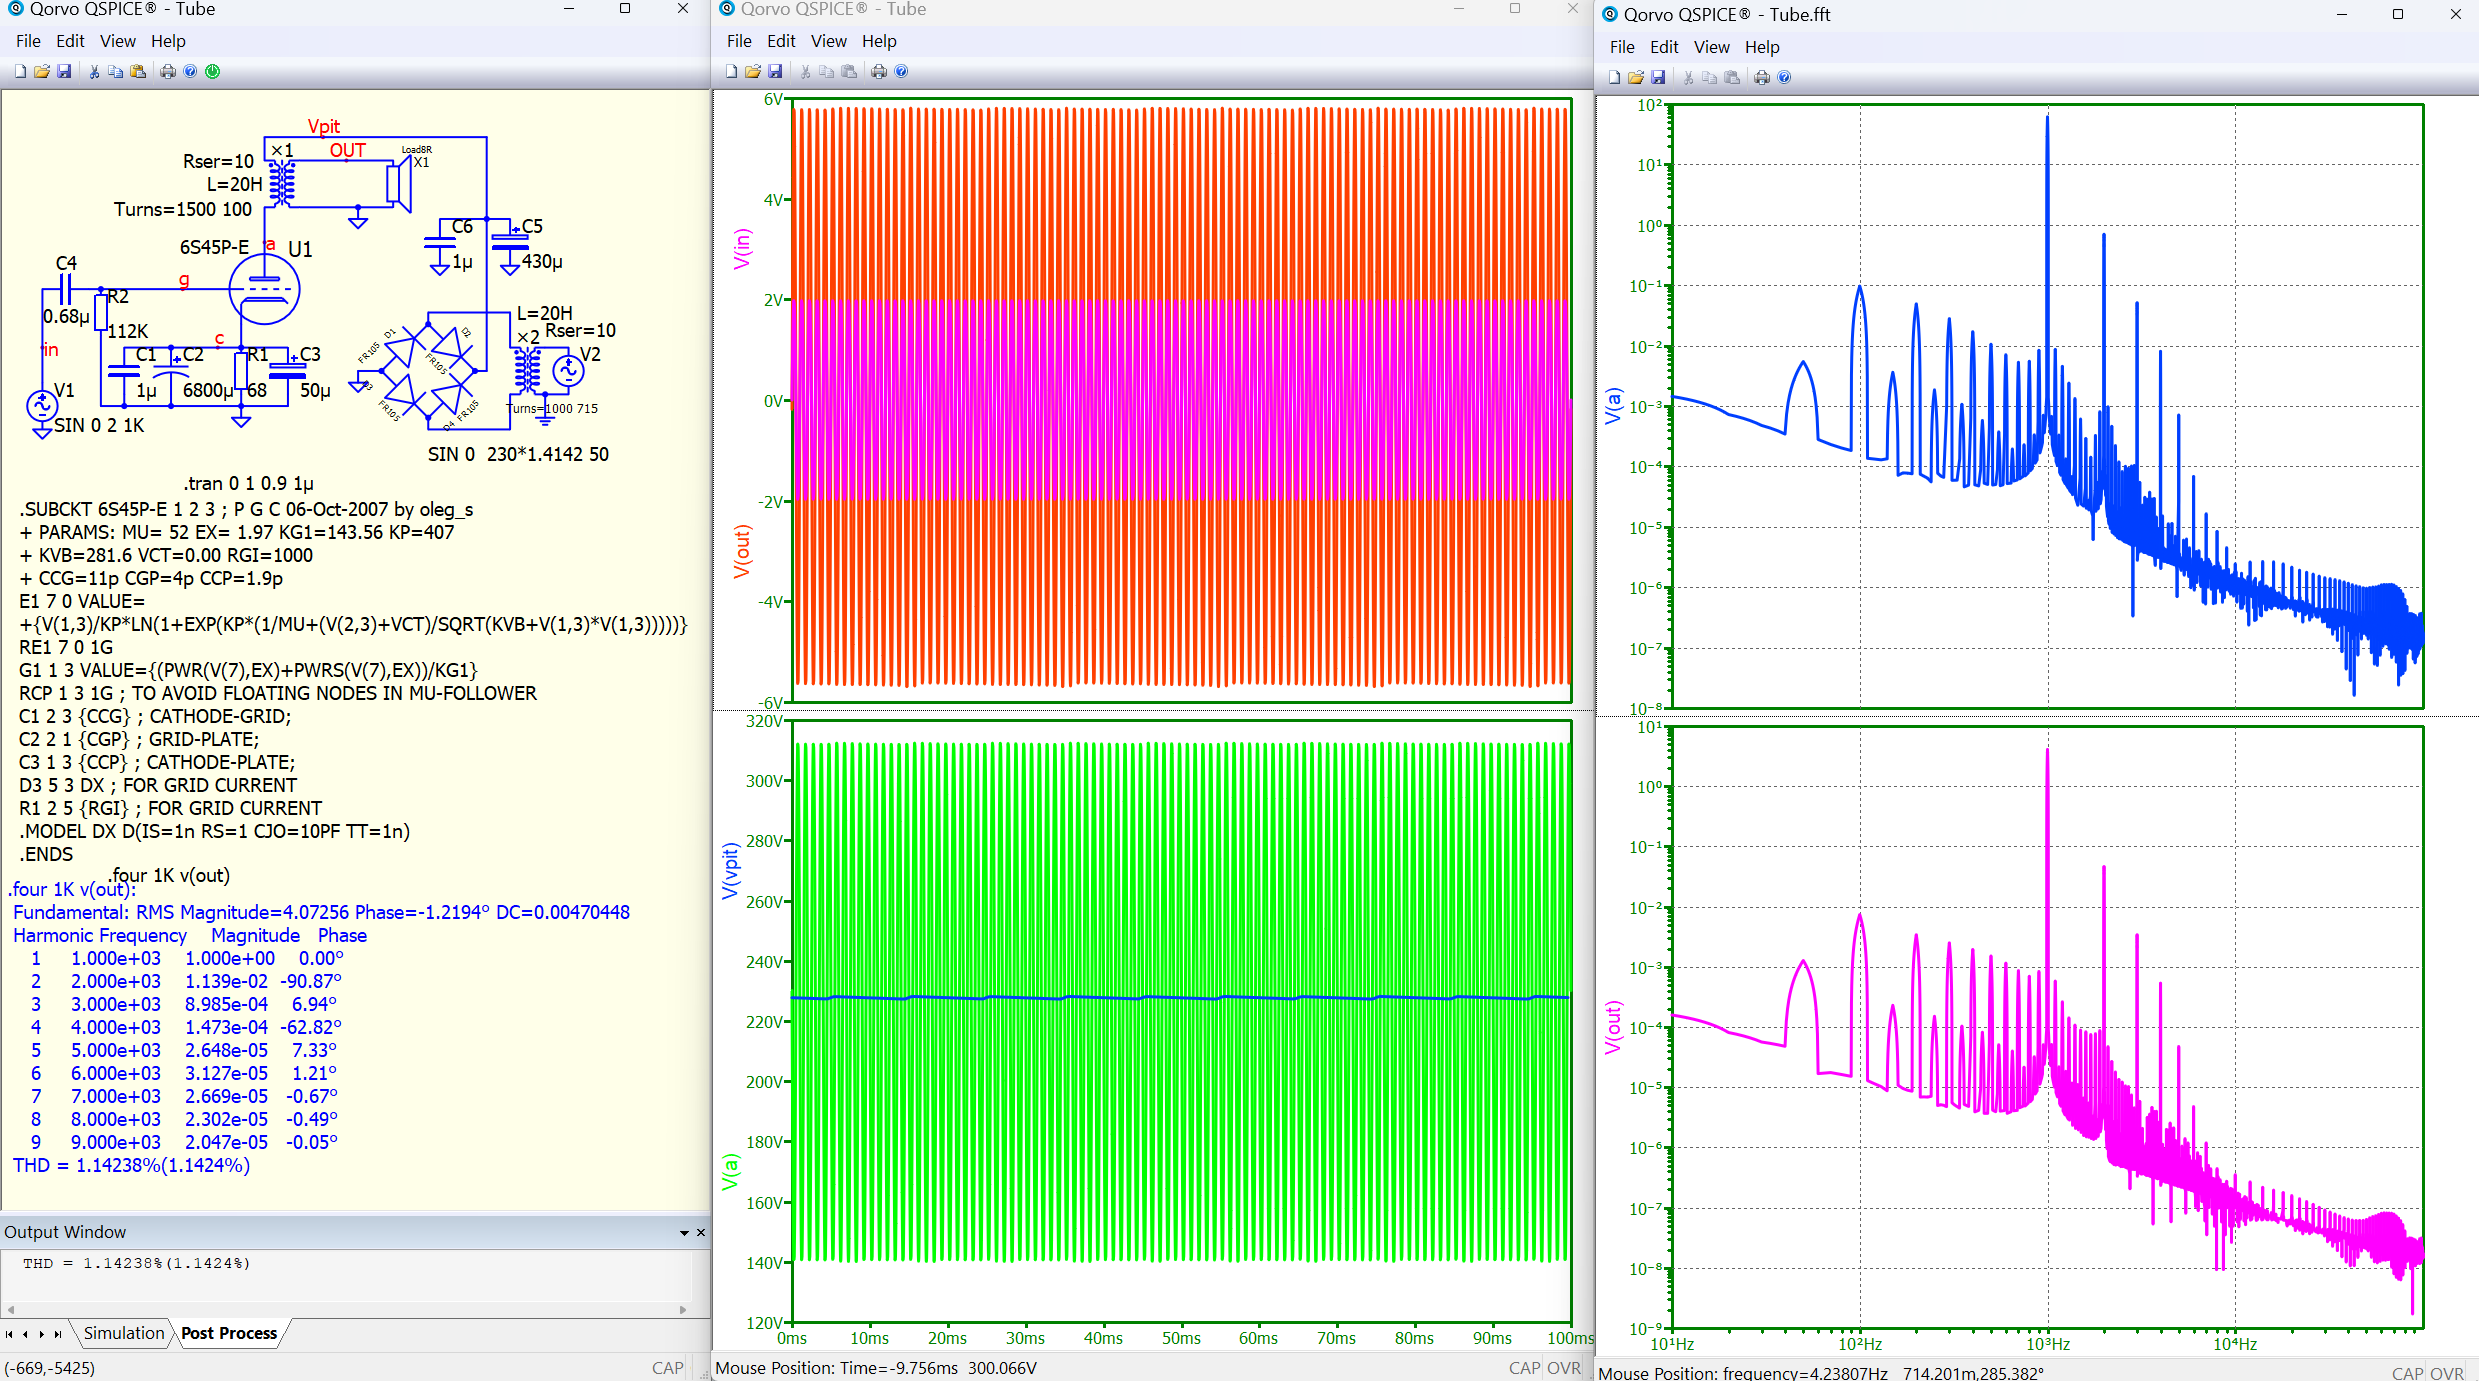Click Save icon in schematic window toolbar
This screenshot has width=2479, height=1381.
click(64, 71)
